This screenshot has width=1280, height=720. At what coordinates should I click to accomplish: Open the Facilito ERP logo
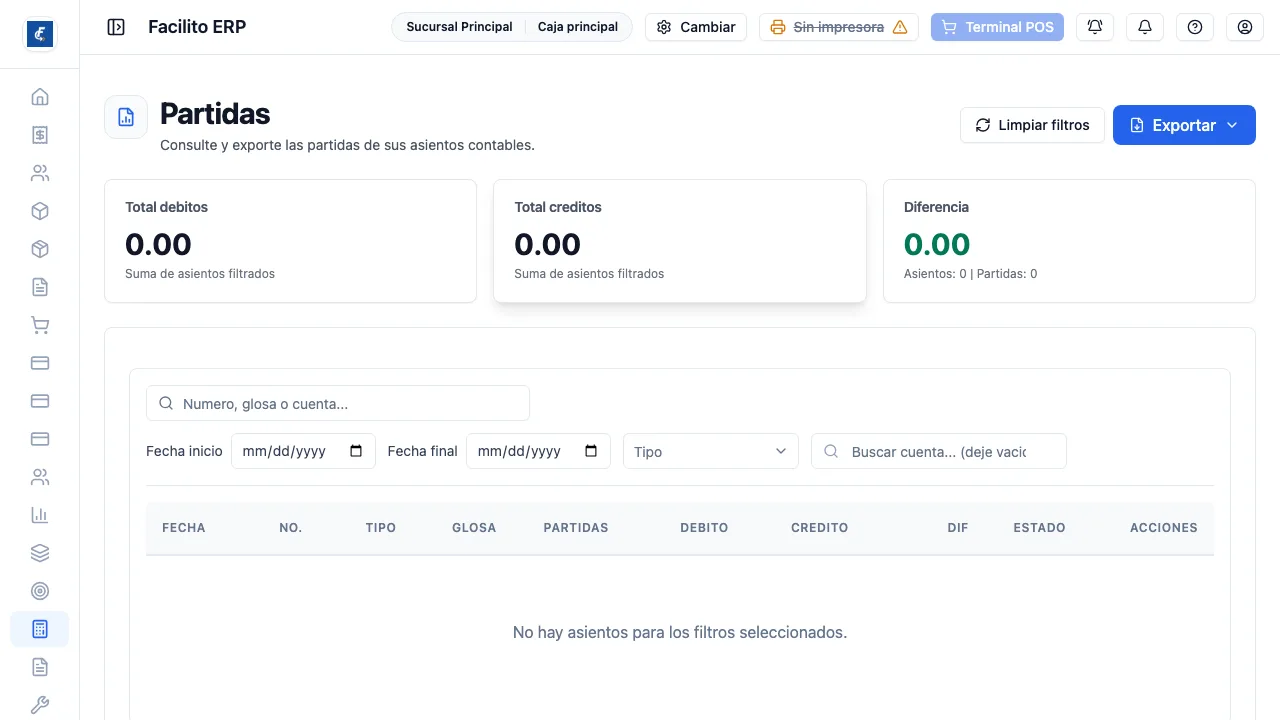(x=40, y=34)
